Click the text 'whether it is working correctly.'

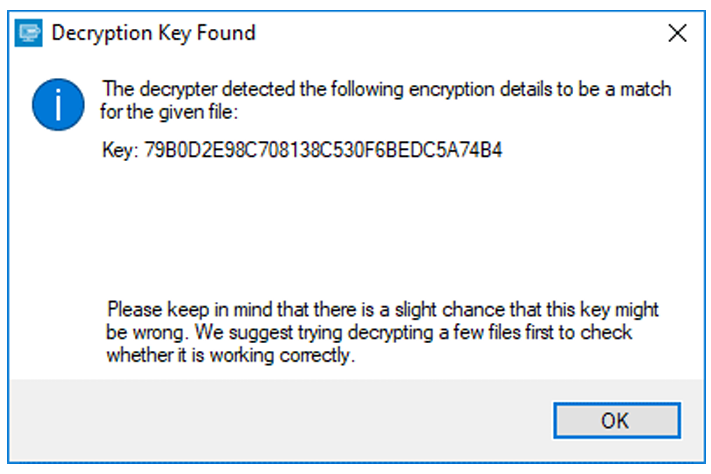(x=230, y=355)
